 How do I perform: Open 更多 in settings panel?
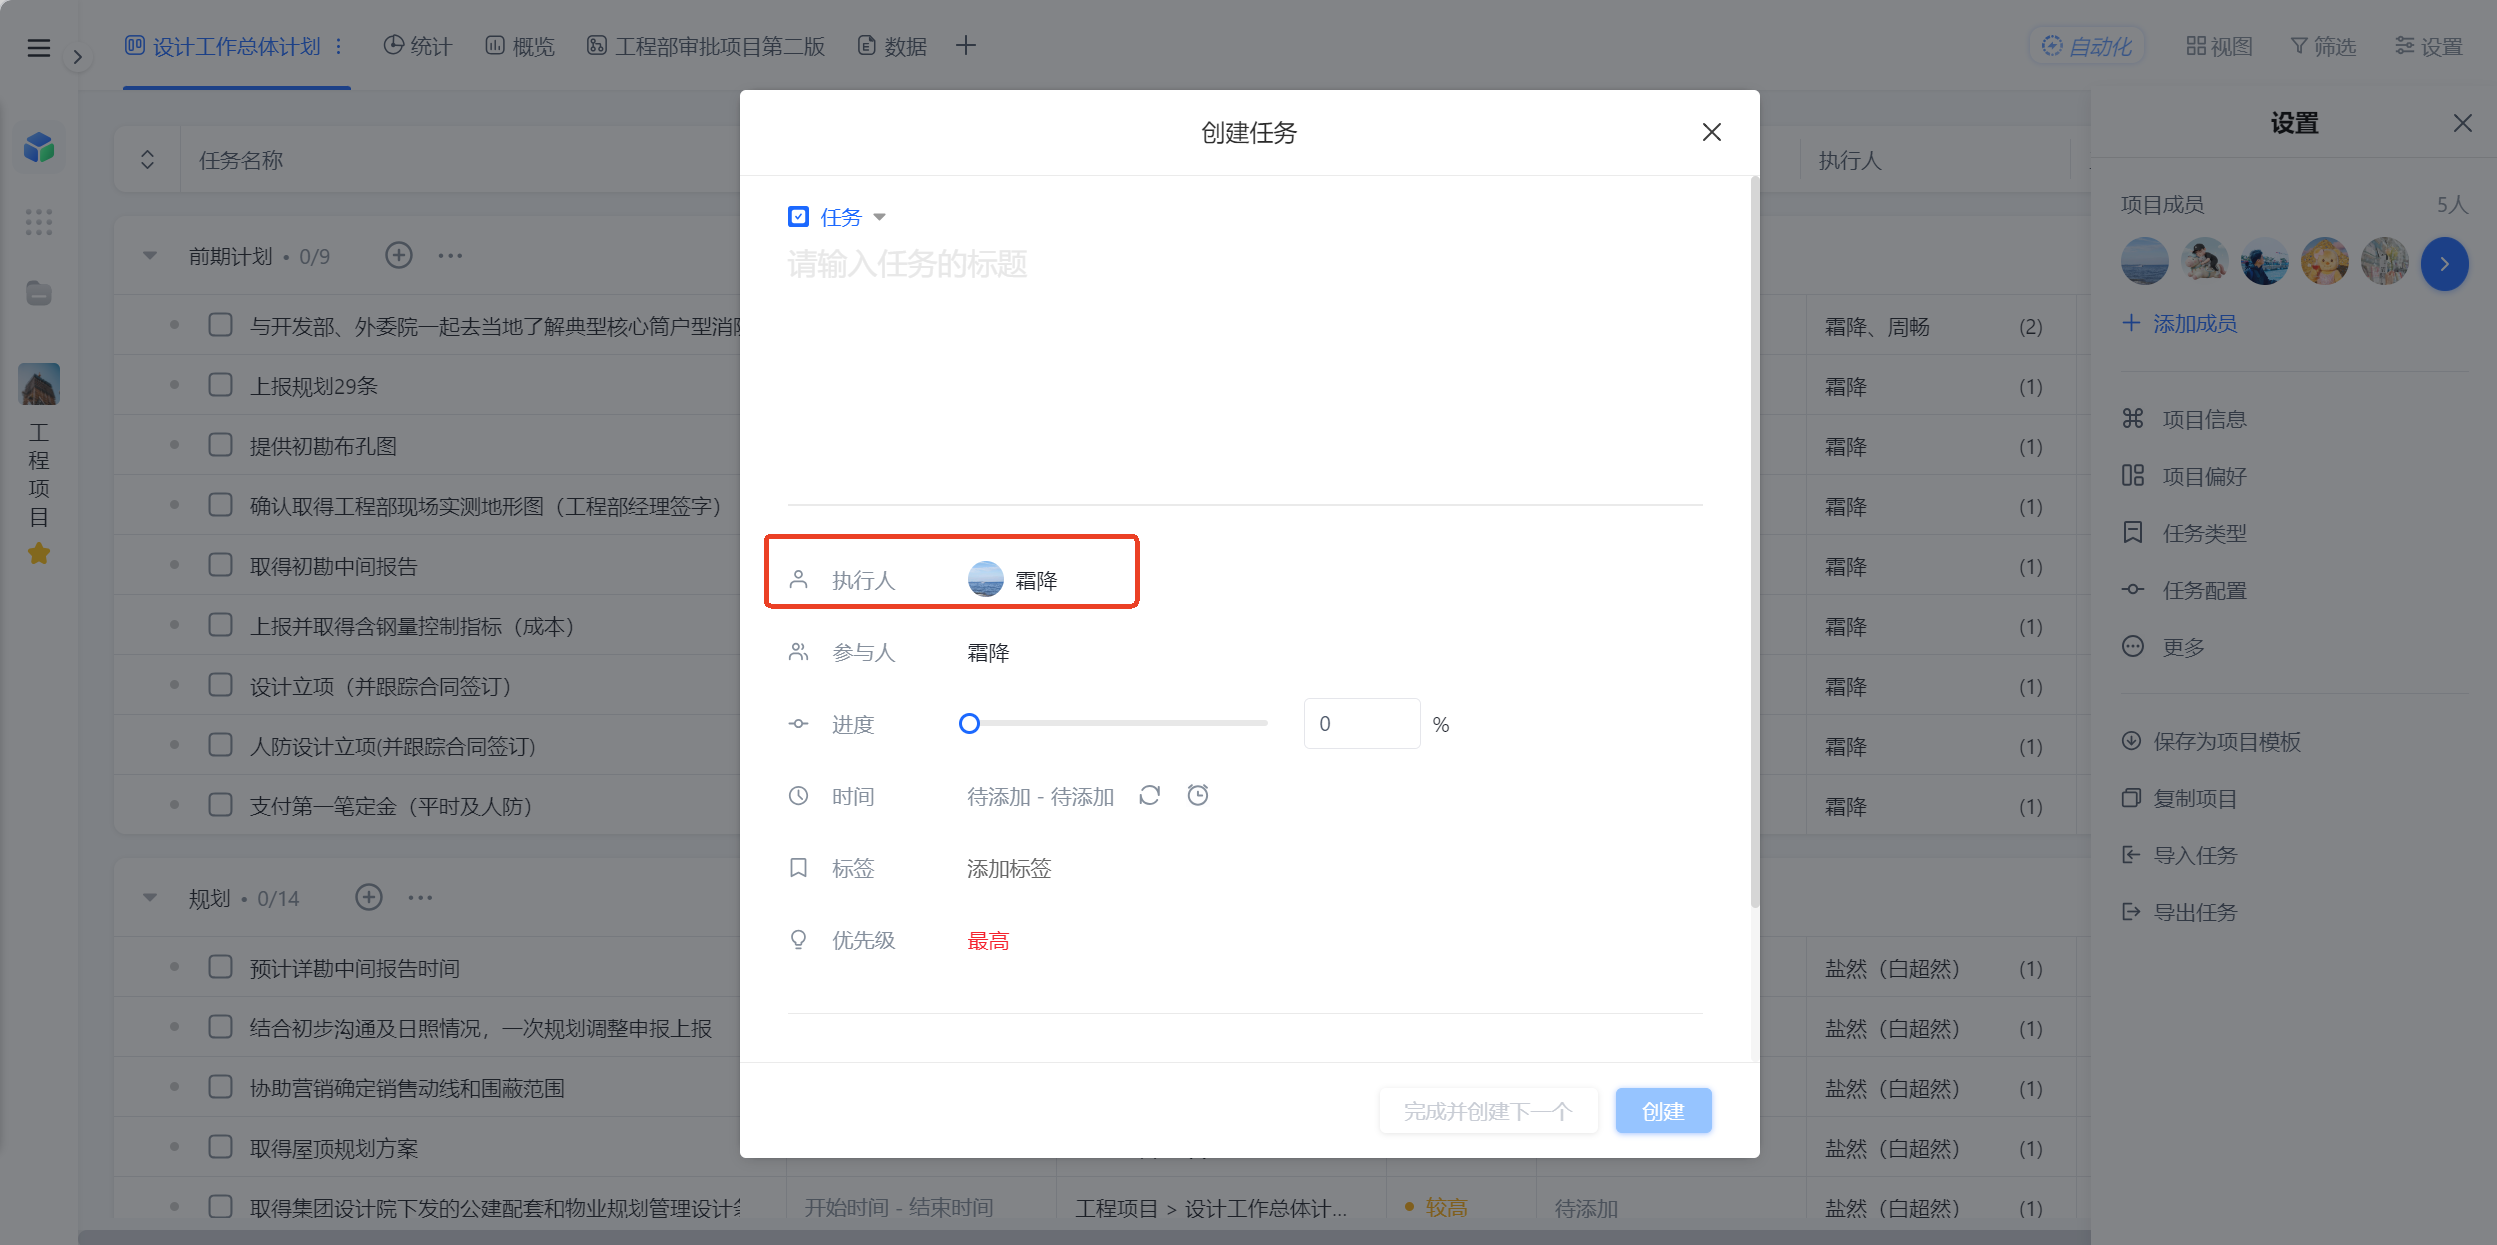click(x=2163, y=648)
